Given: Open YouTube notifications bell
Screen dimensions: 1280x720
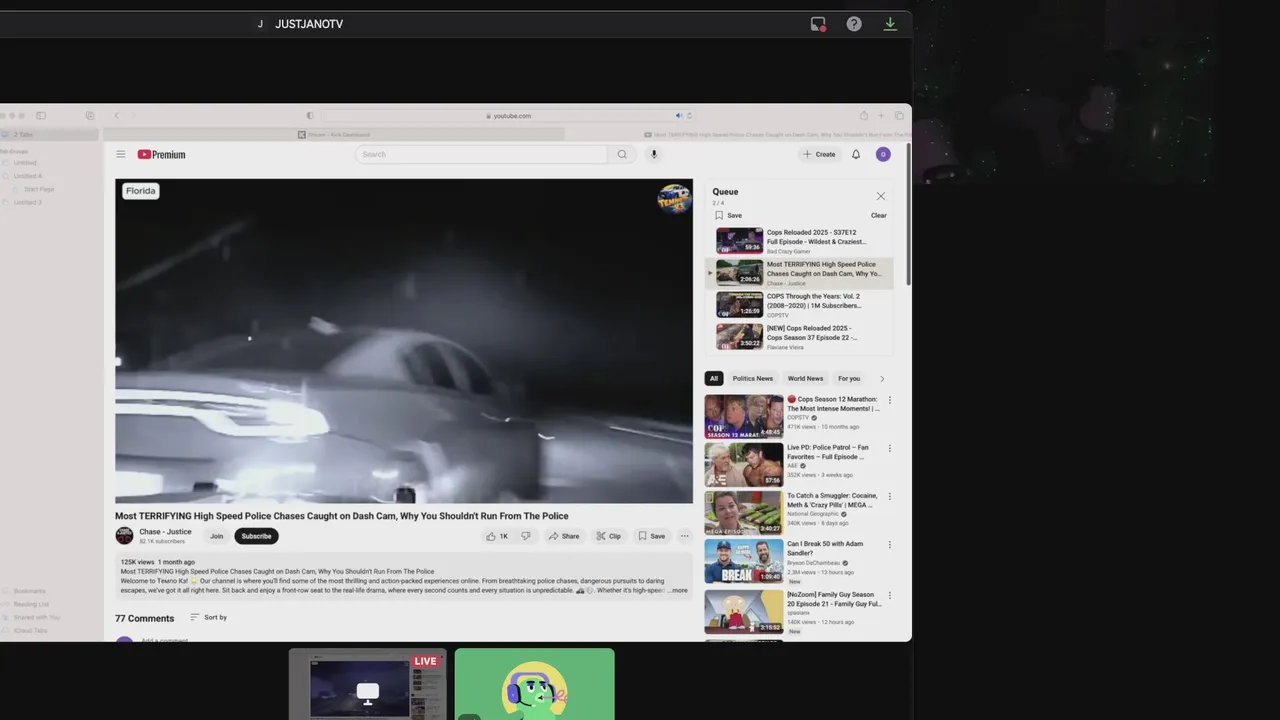Looking at the screenshot, I should pyautogui.click(x=856, y=154).
